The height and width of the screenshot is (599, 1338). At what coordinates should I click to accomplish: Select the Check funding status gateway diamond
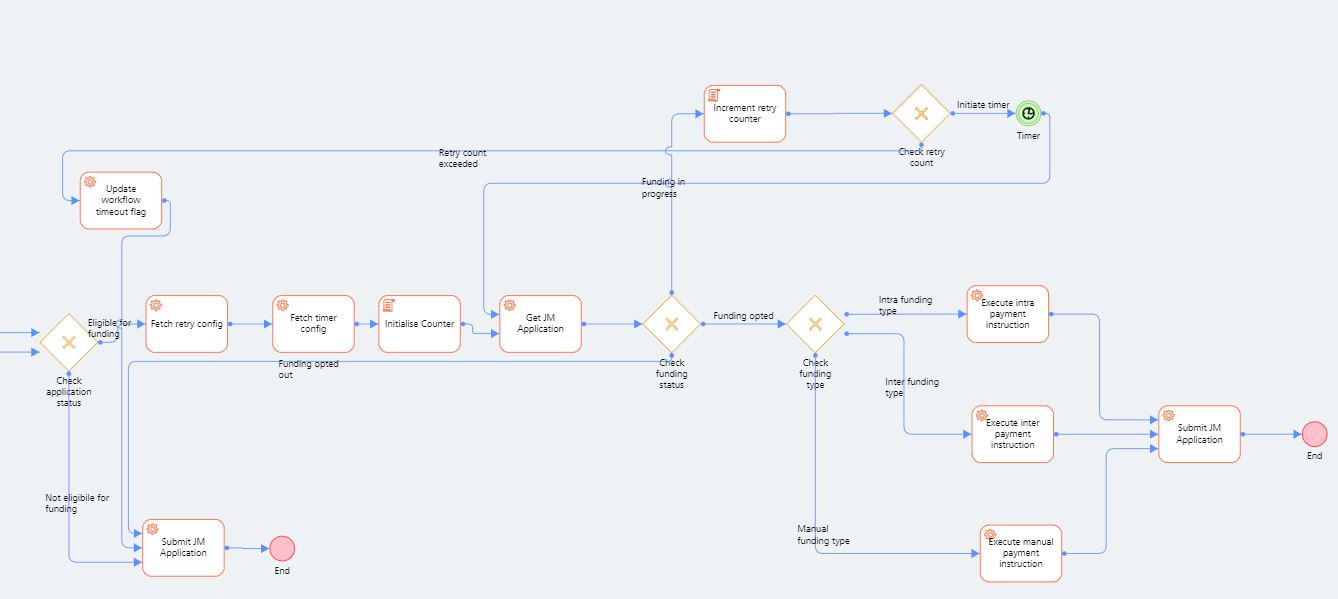[x=671, y=324]
